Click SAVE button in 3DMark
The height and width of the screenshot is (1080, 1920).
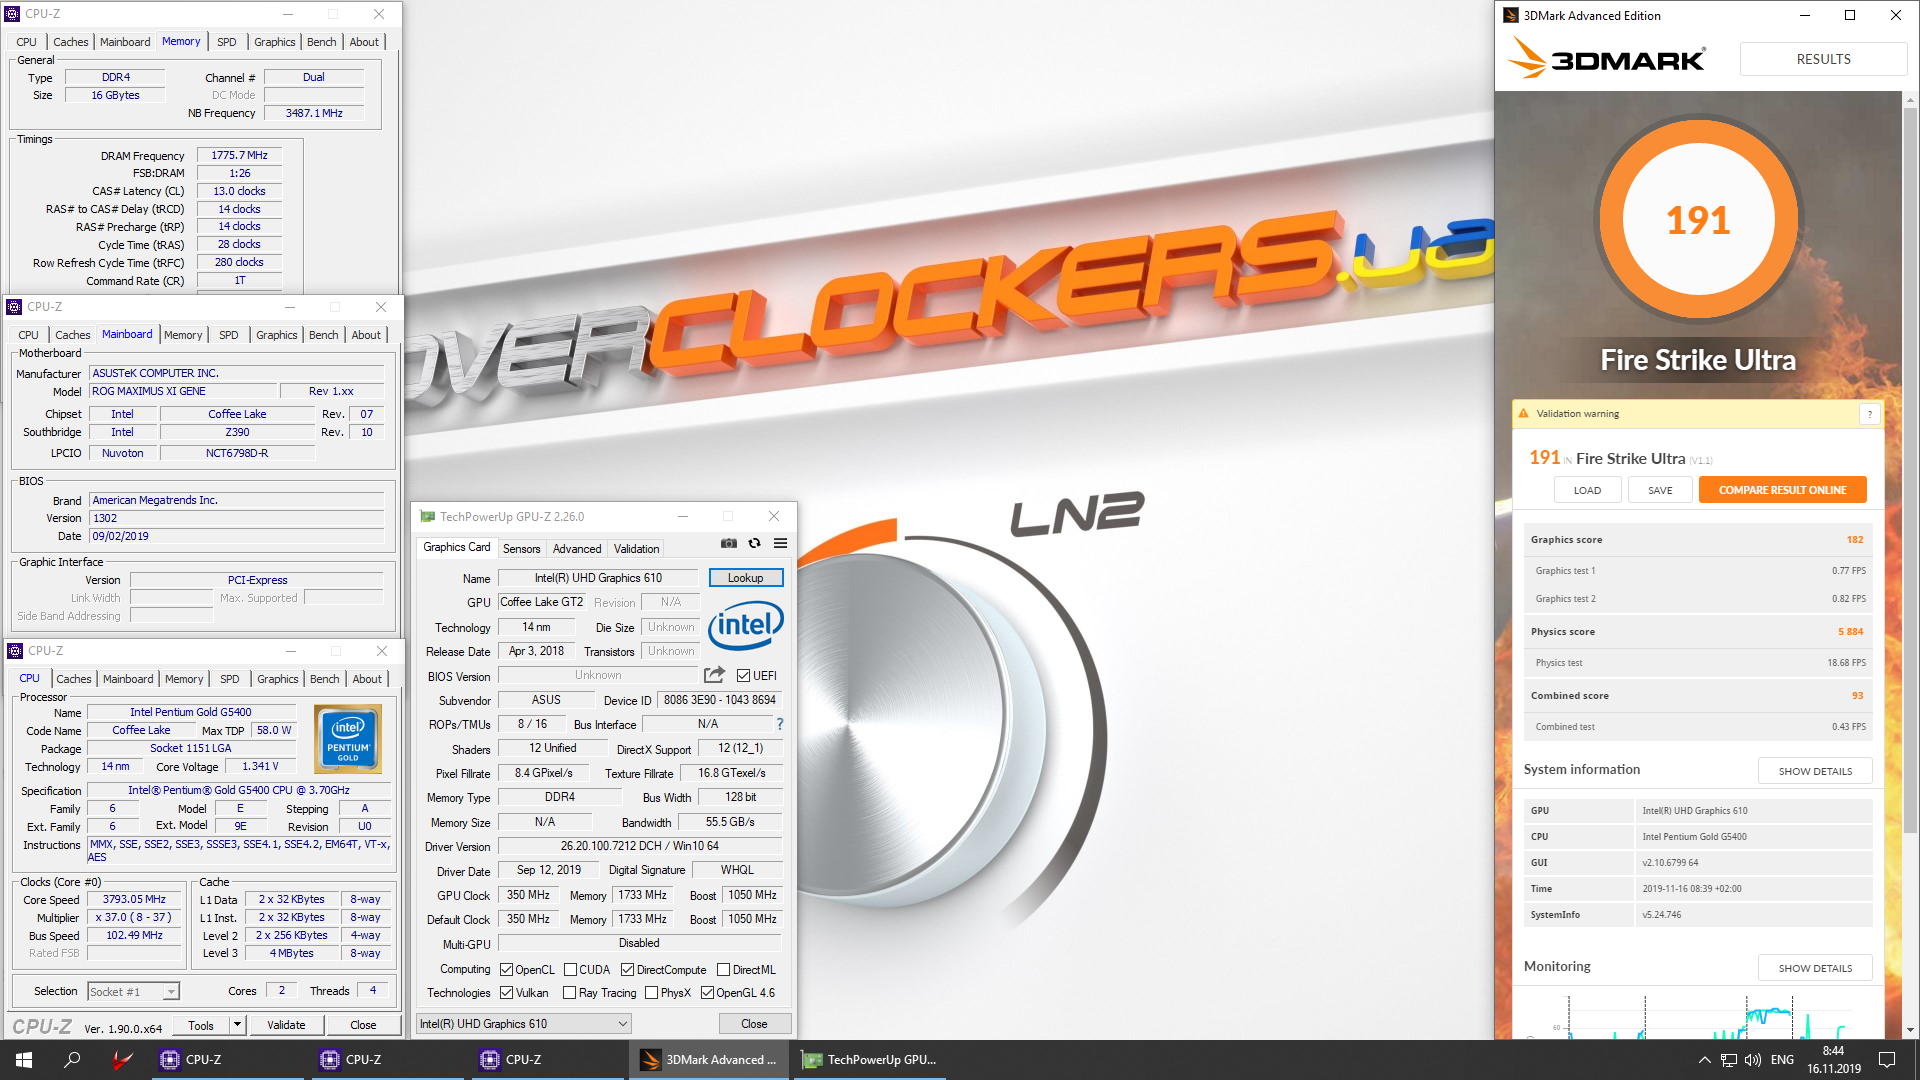[x=1660, y=490]
